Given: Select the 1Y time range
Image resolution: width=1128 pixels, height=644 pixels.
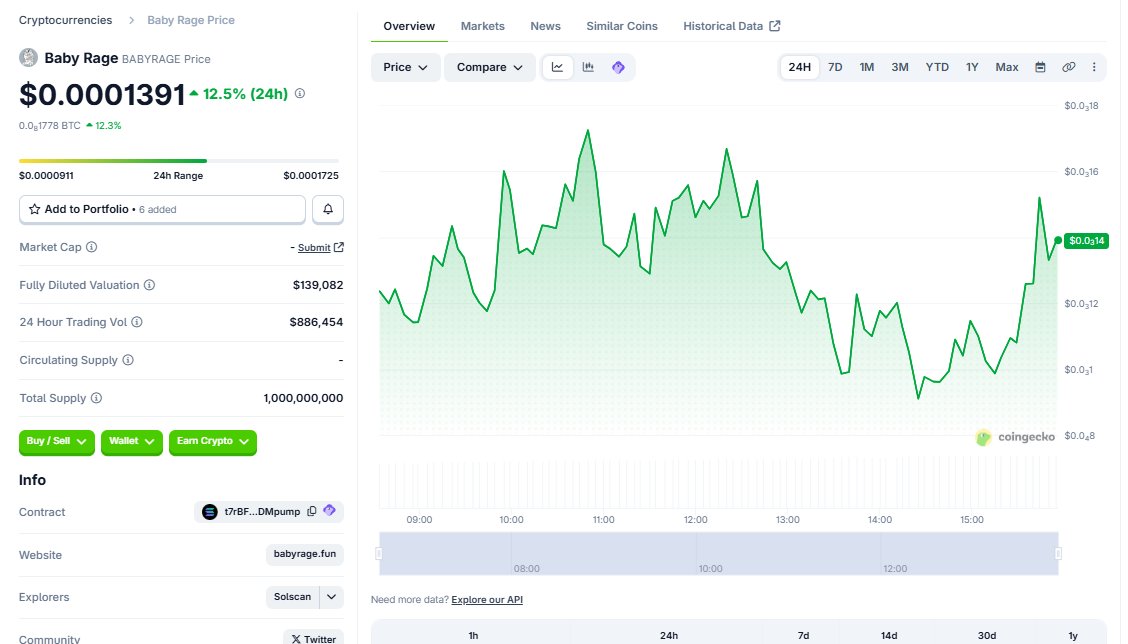Looking at the screenshot, I should pyautogui.click(x=972, y=67).
